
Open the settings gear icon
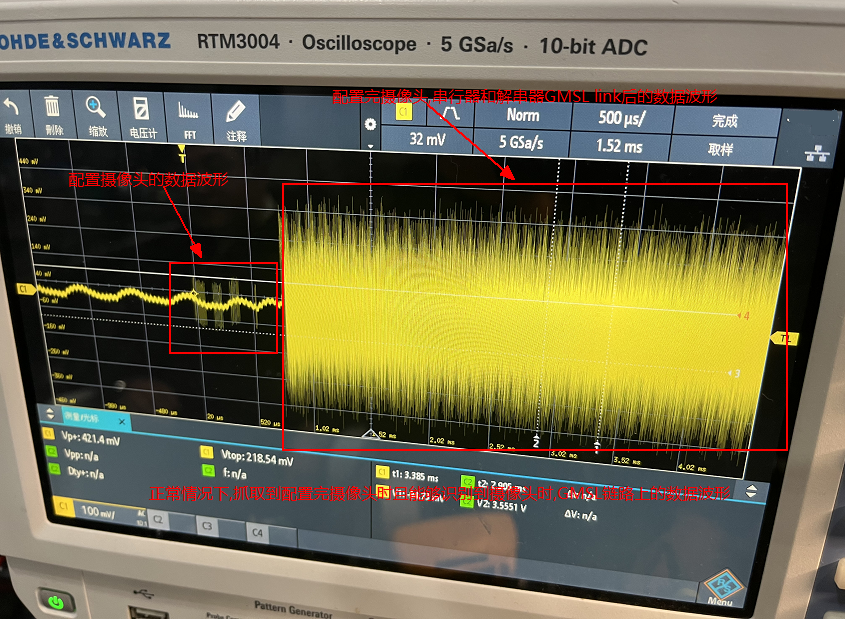[x=370, y=125]
